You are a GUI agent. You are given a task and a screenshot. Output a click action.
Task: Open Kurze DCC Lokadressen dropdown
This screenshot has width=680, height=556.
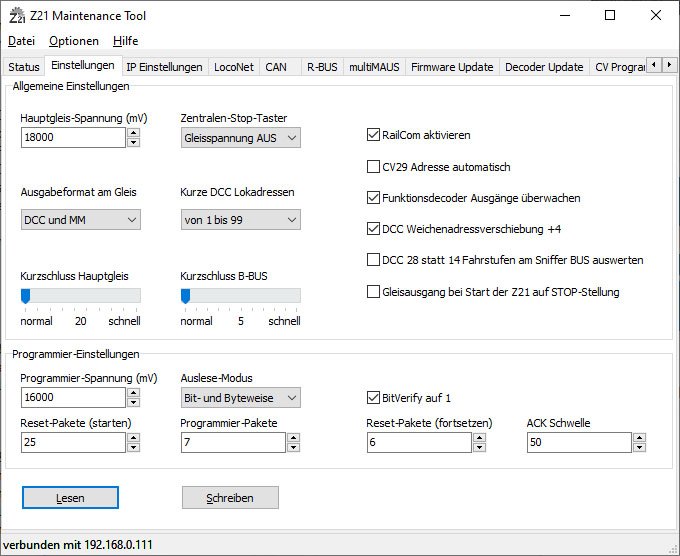pyautogui.click(x=241, y=220)
